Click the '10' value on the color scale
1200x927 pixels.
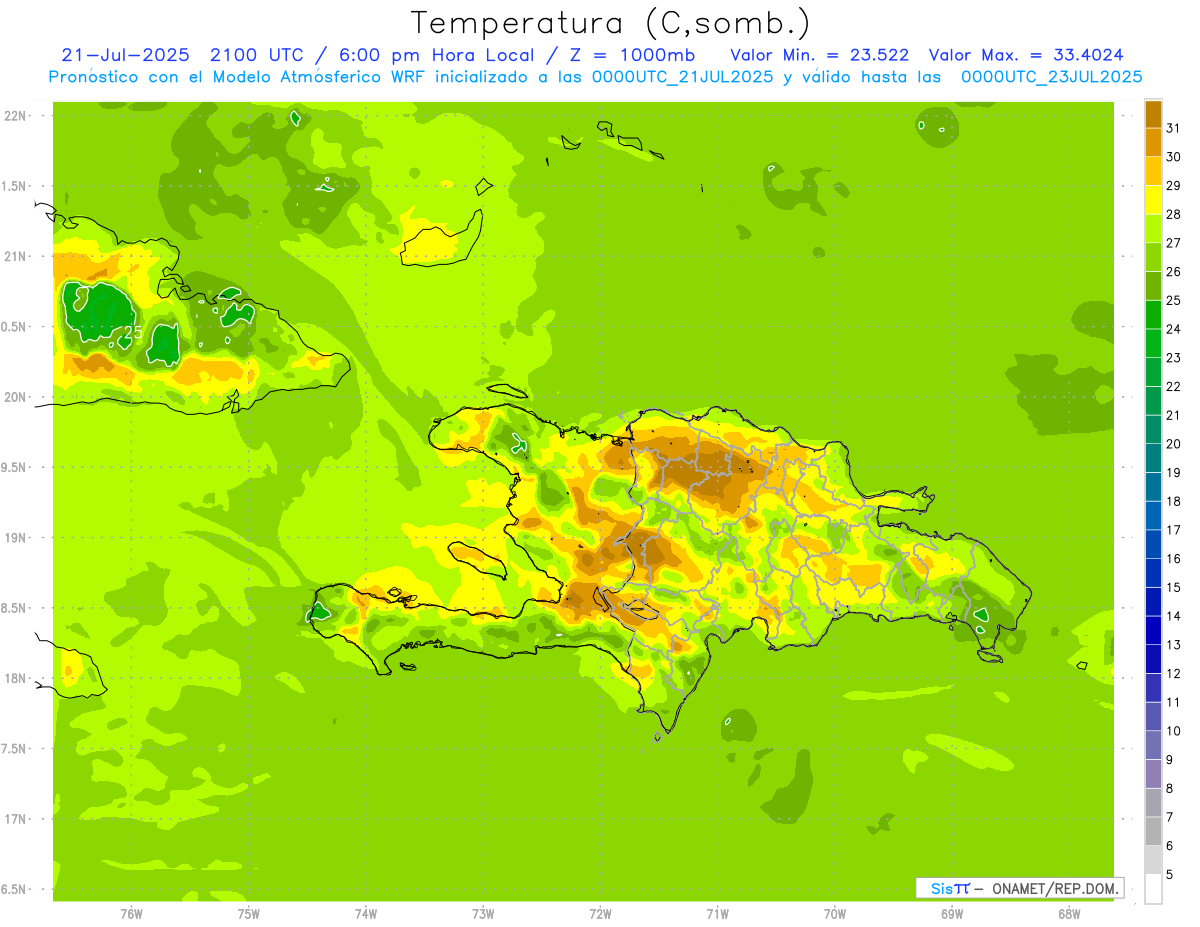coord(1173,731)
